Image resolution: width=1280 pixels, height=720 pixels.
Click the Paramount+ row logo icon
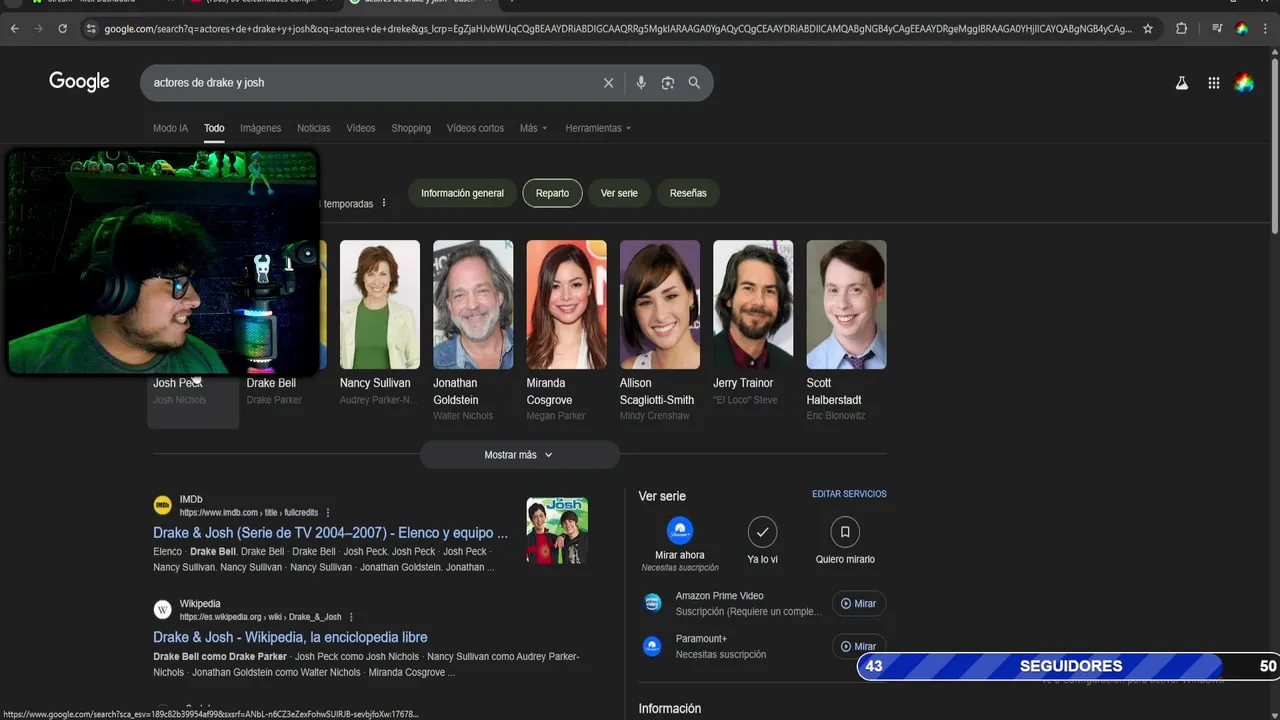(652, 646)
